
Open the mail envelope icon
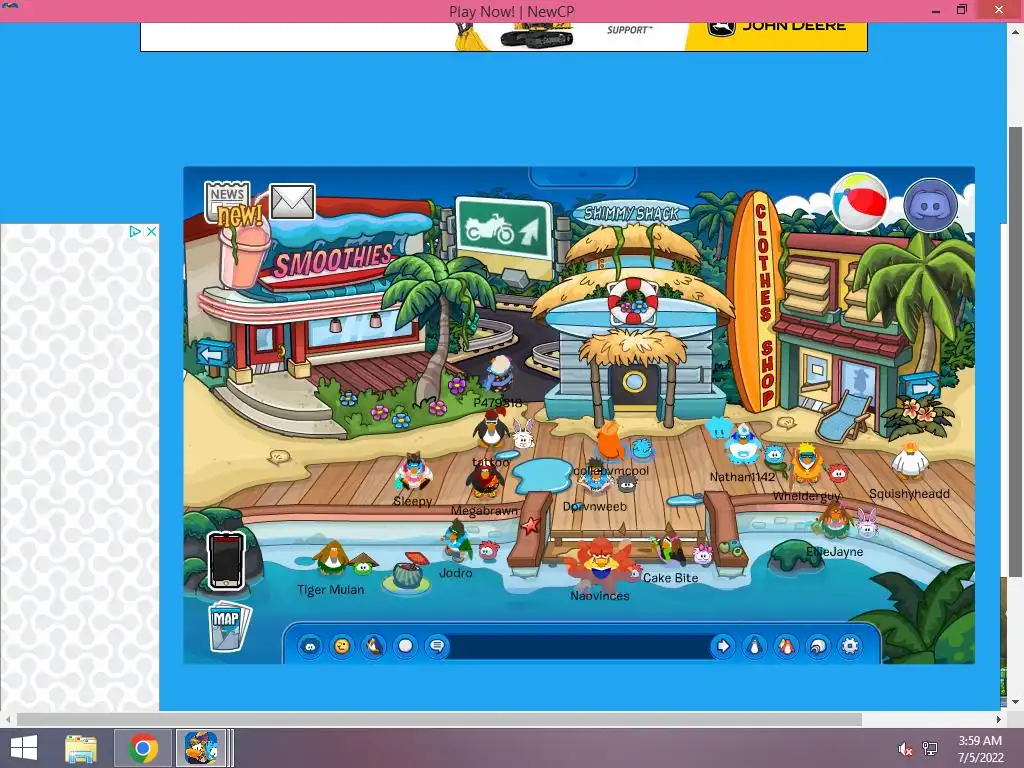coord(292,202)
